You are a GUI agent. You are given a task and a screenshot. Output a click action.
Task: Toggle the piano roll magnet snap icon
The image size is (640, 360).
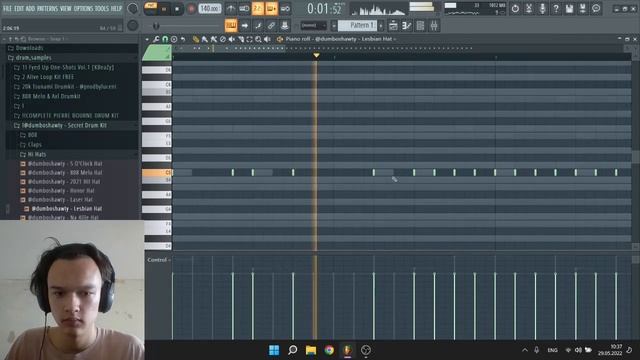click(165, 39)
